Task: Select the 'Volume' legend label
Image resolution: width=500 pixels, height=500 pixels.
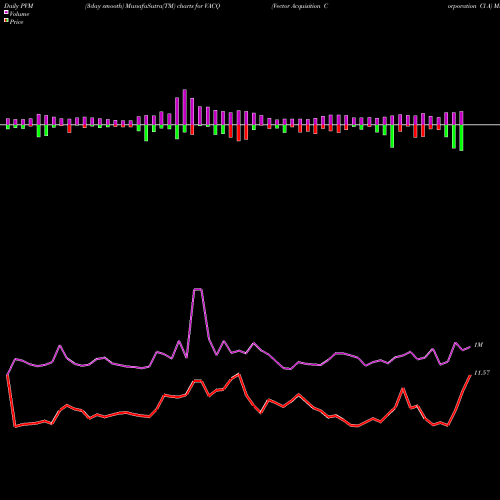Action: click(x=19, y=14)
